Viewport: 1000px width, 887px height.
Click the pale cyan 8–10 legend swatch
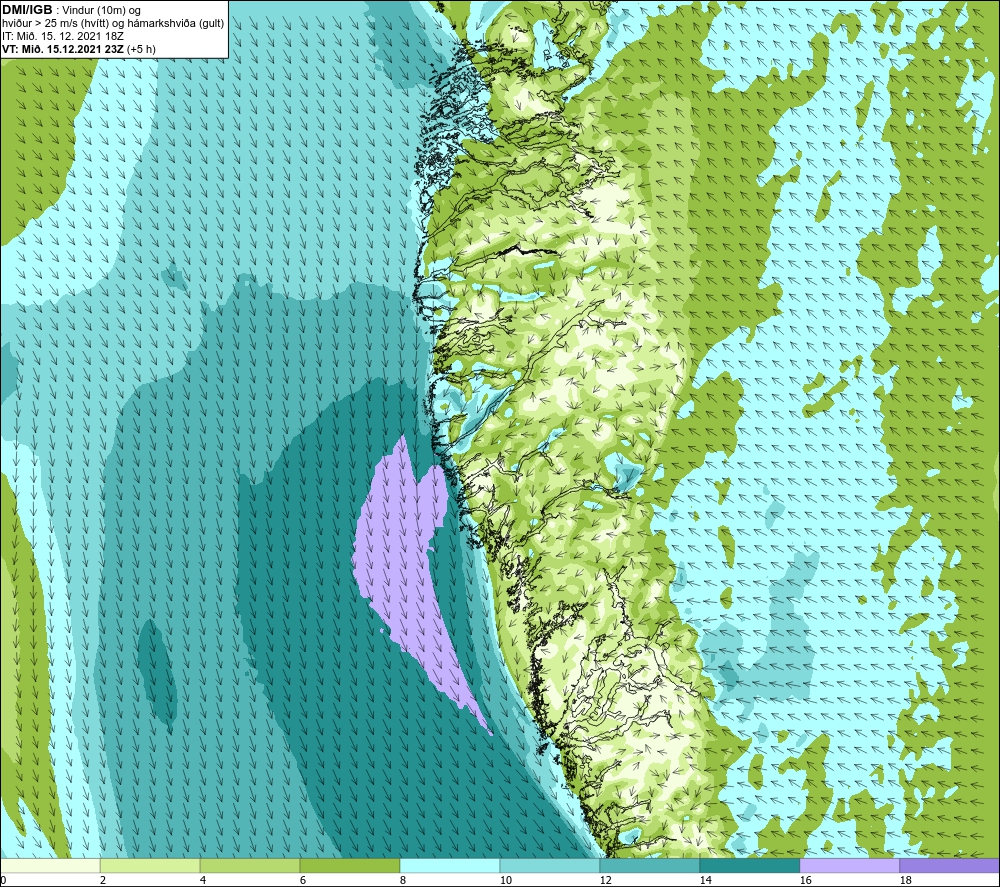tap(450, 865)
